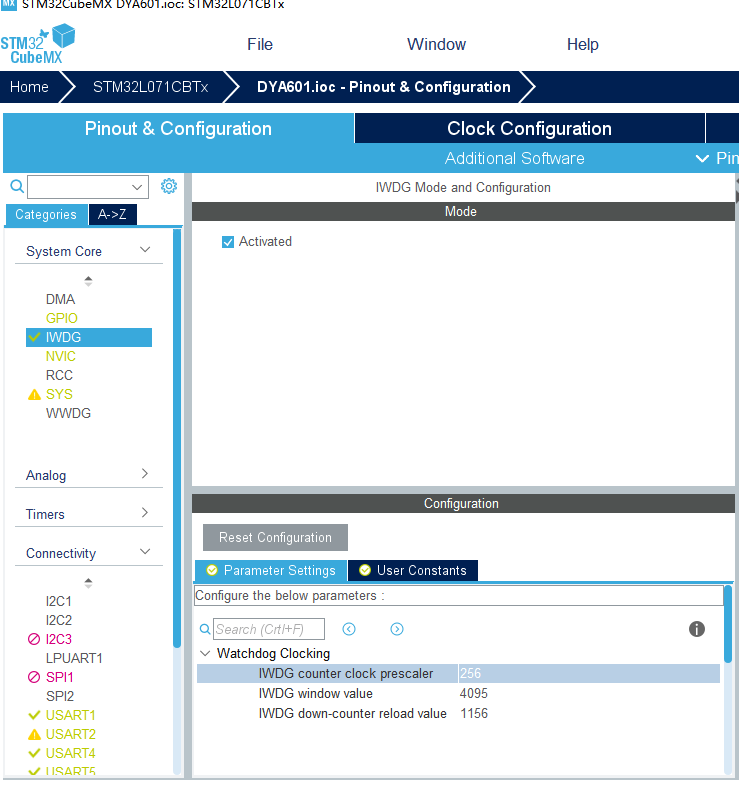The height and width of the screenshot is (786, 739).
Task: Collapse the System Core category
Action: (x=145, y=250)
